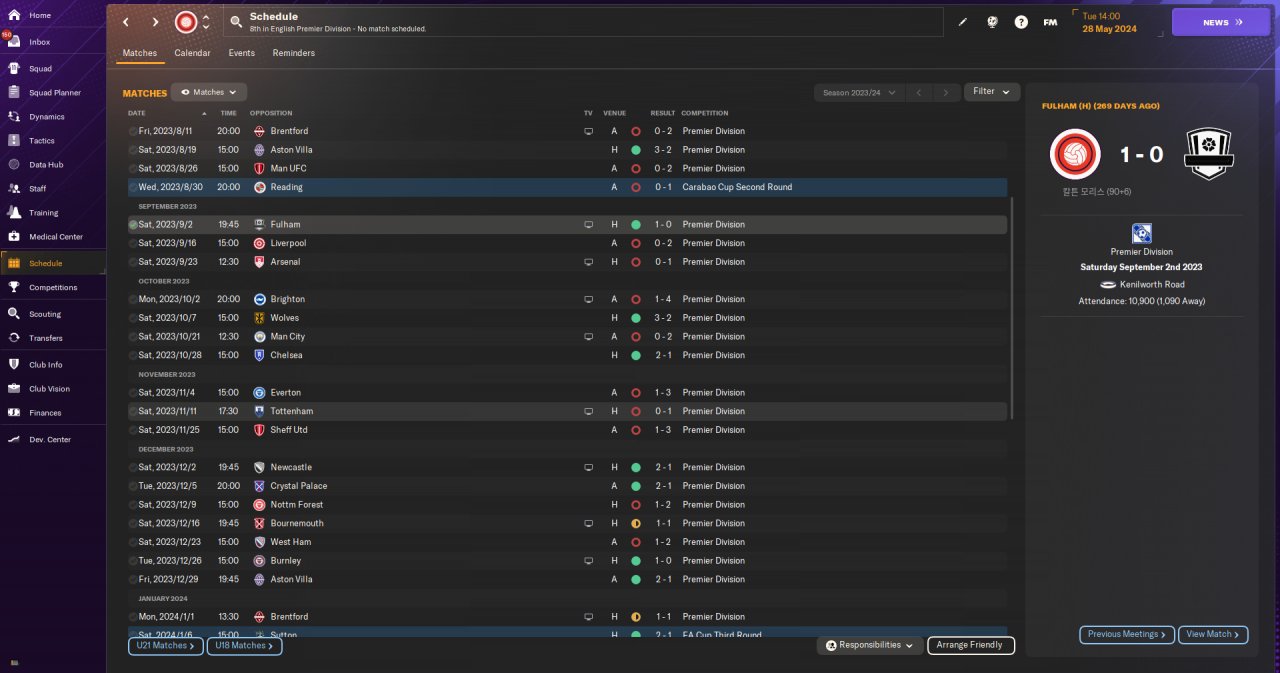Toggle the circle marker for Arsenal row
The width and height of the screenshot is (1280, 673).
point(133,262)
